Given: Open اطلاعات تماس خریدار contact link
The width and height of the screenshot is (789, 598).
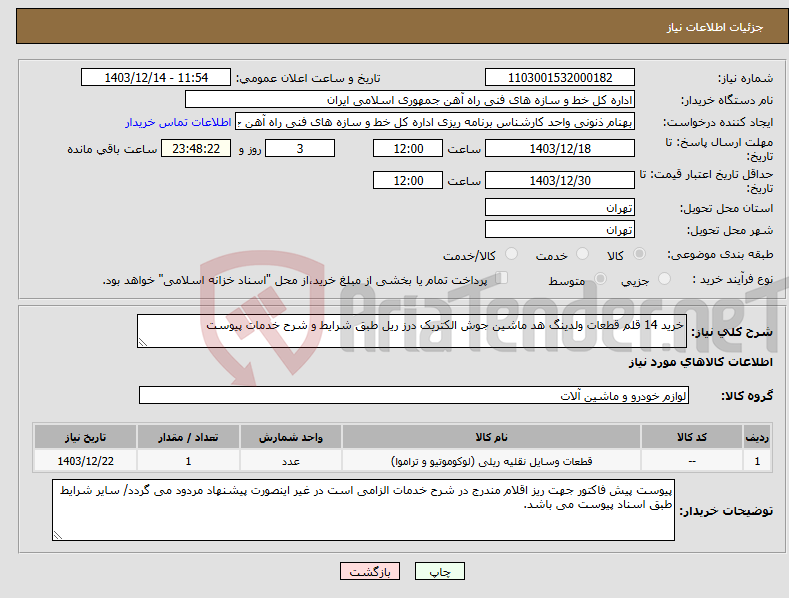Looking at the screenshot, I should [x=178, y=122].
